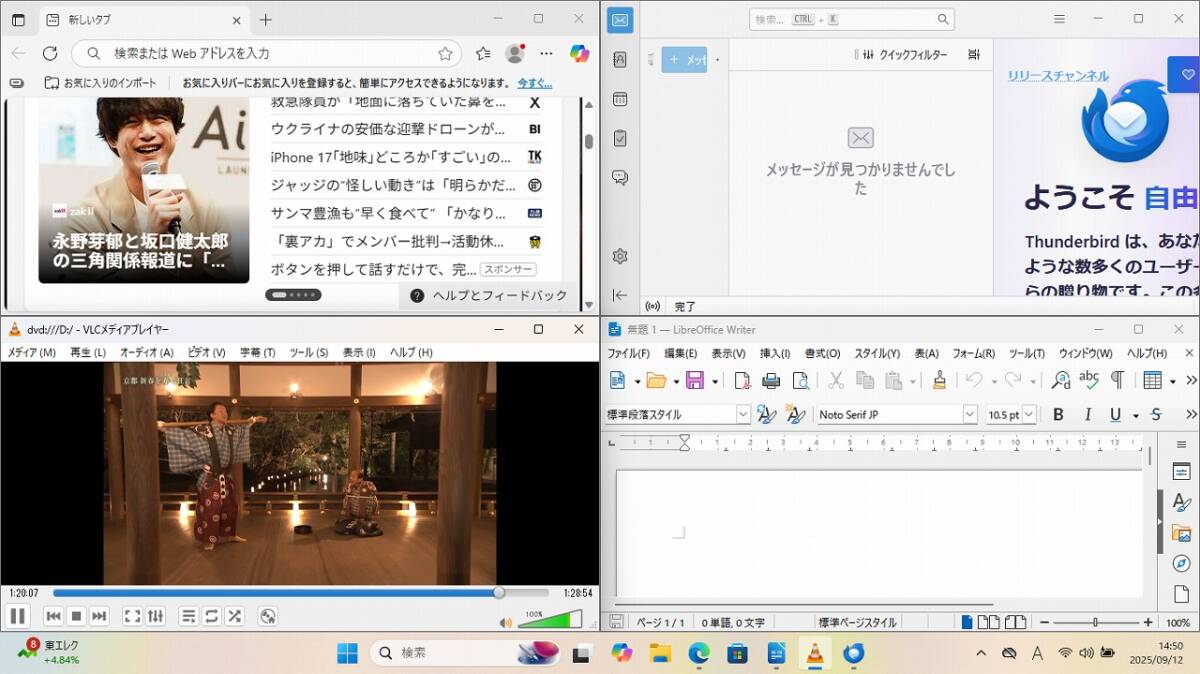
Task: Toggle VLC shuffle playback
Action: click(x=235, y=616)
